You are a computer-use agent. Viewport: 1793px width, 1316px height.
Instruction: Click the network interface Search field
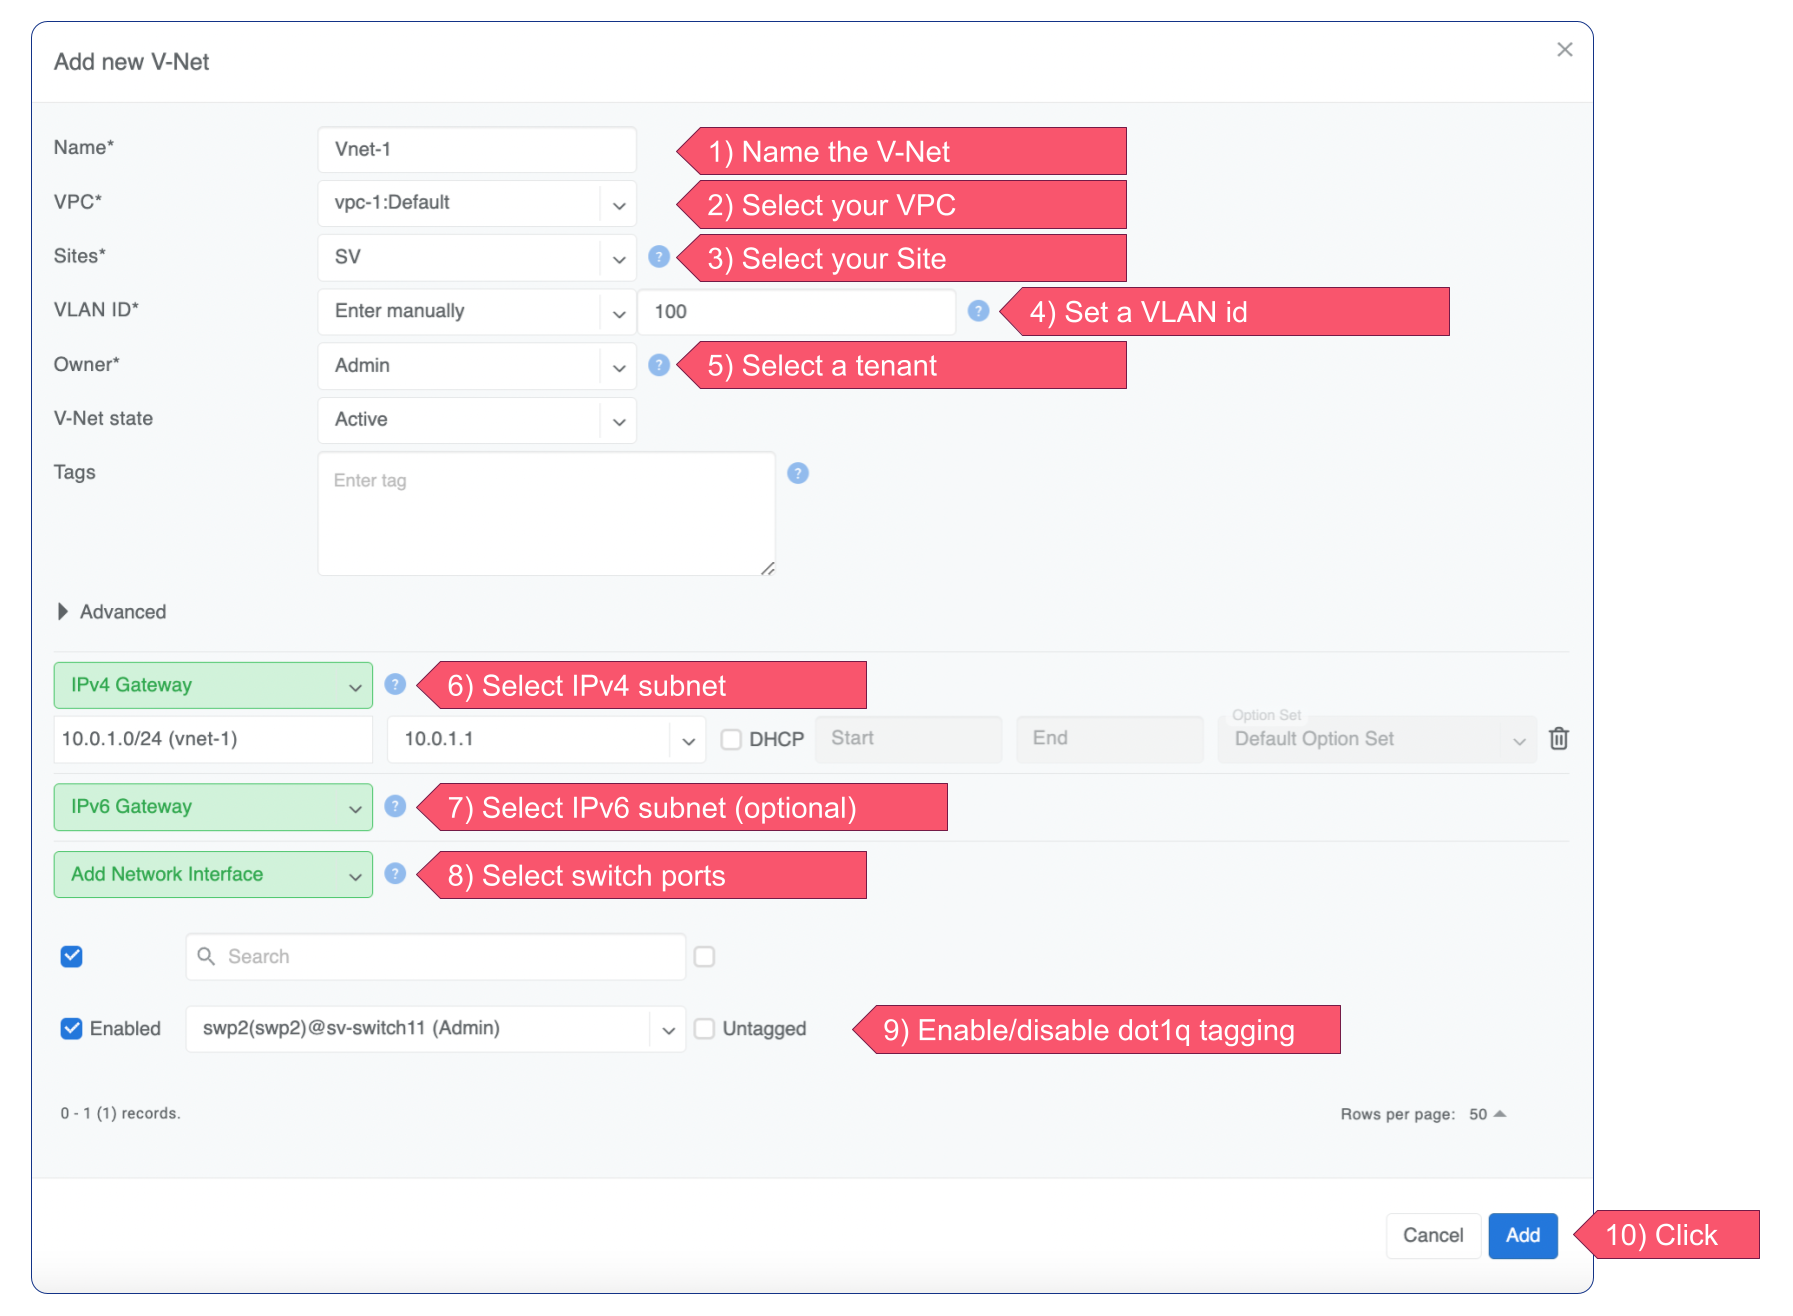436,957
